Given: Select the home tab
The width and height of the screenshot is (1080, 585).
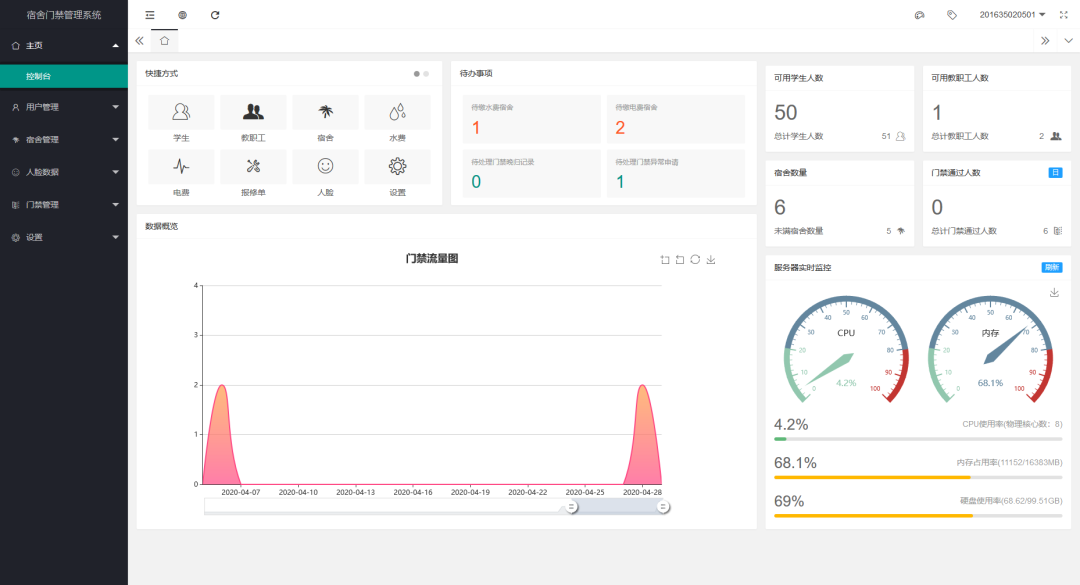Looking at the screenshot, I should coord(165,41).
